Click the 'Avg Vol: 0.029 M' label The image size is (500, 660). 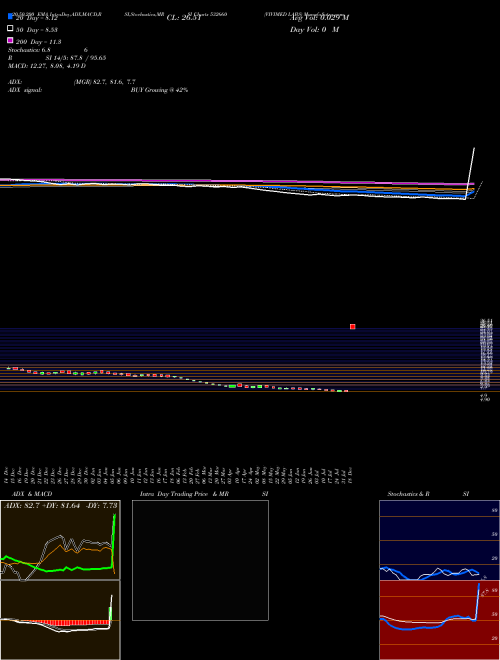(x=319, y=18)
